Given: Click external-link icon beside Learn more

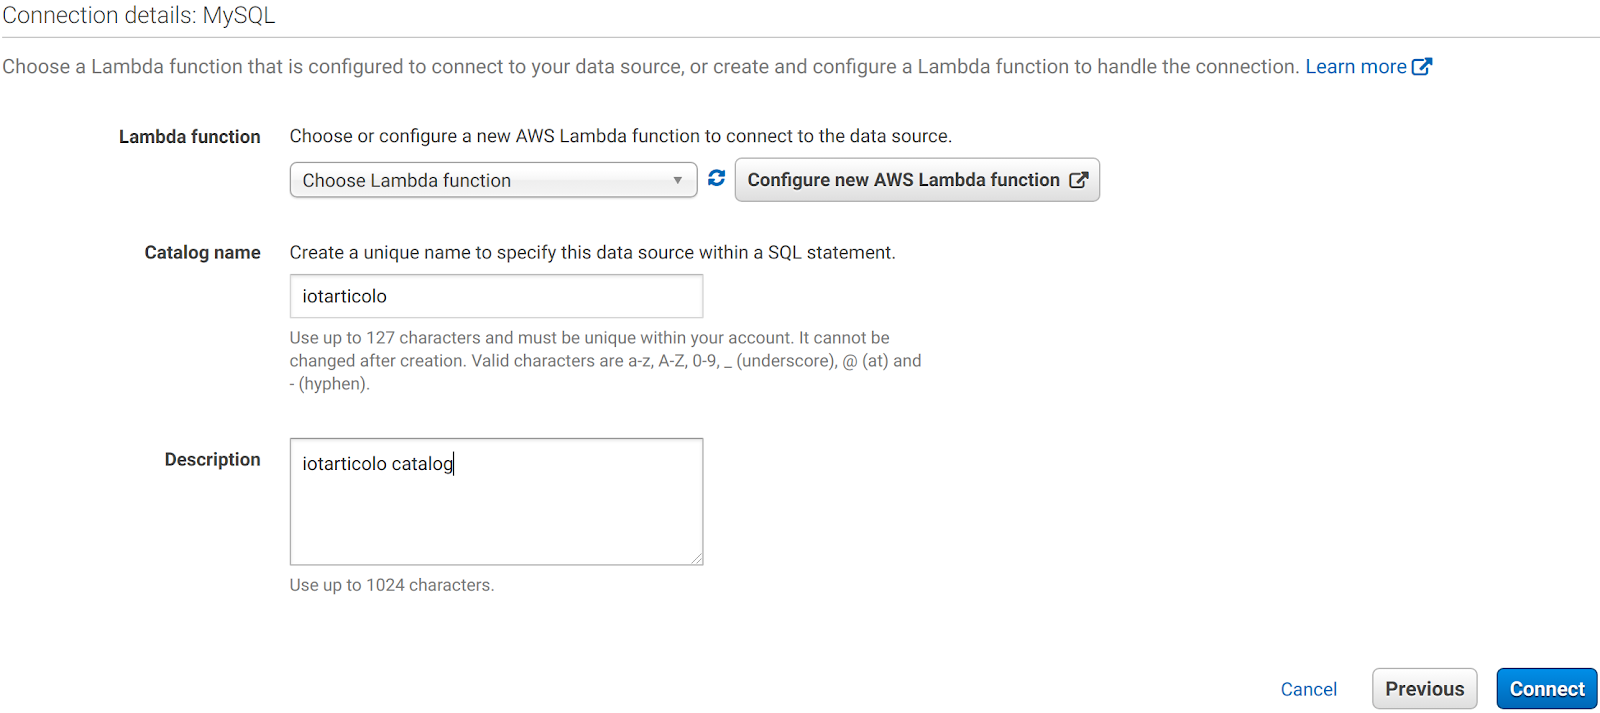Looking at the screenshot, I should pyautogui.click(x=1422, y=67).
